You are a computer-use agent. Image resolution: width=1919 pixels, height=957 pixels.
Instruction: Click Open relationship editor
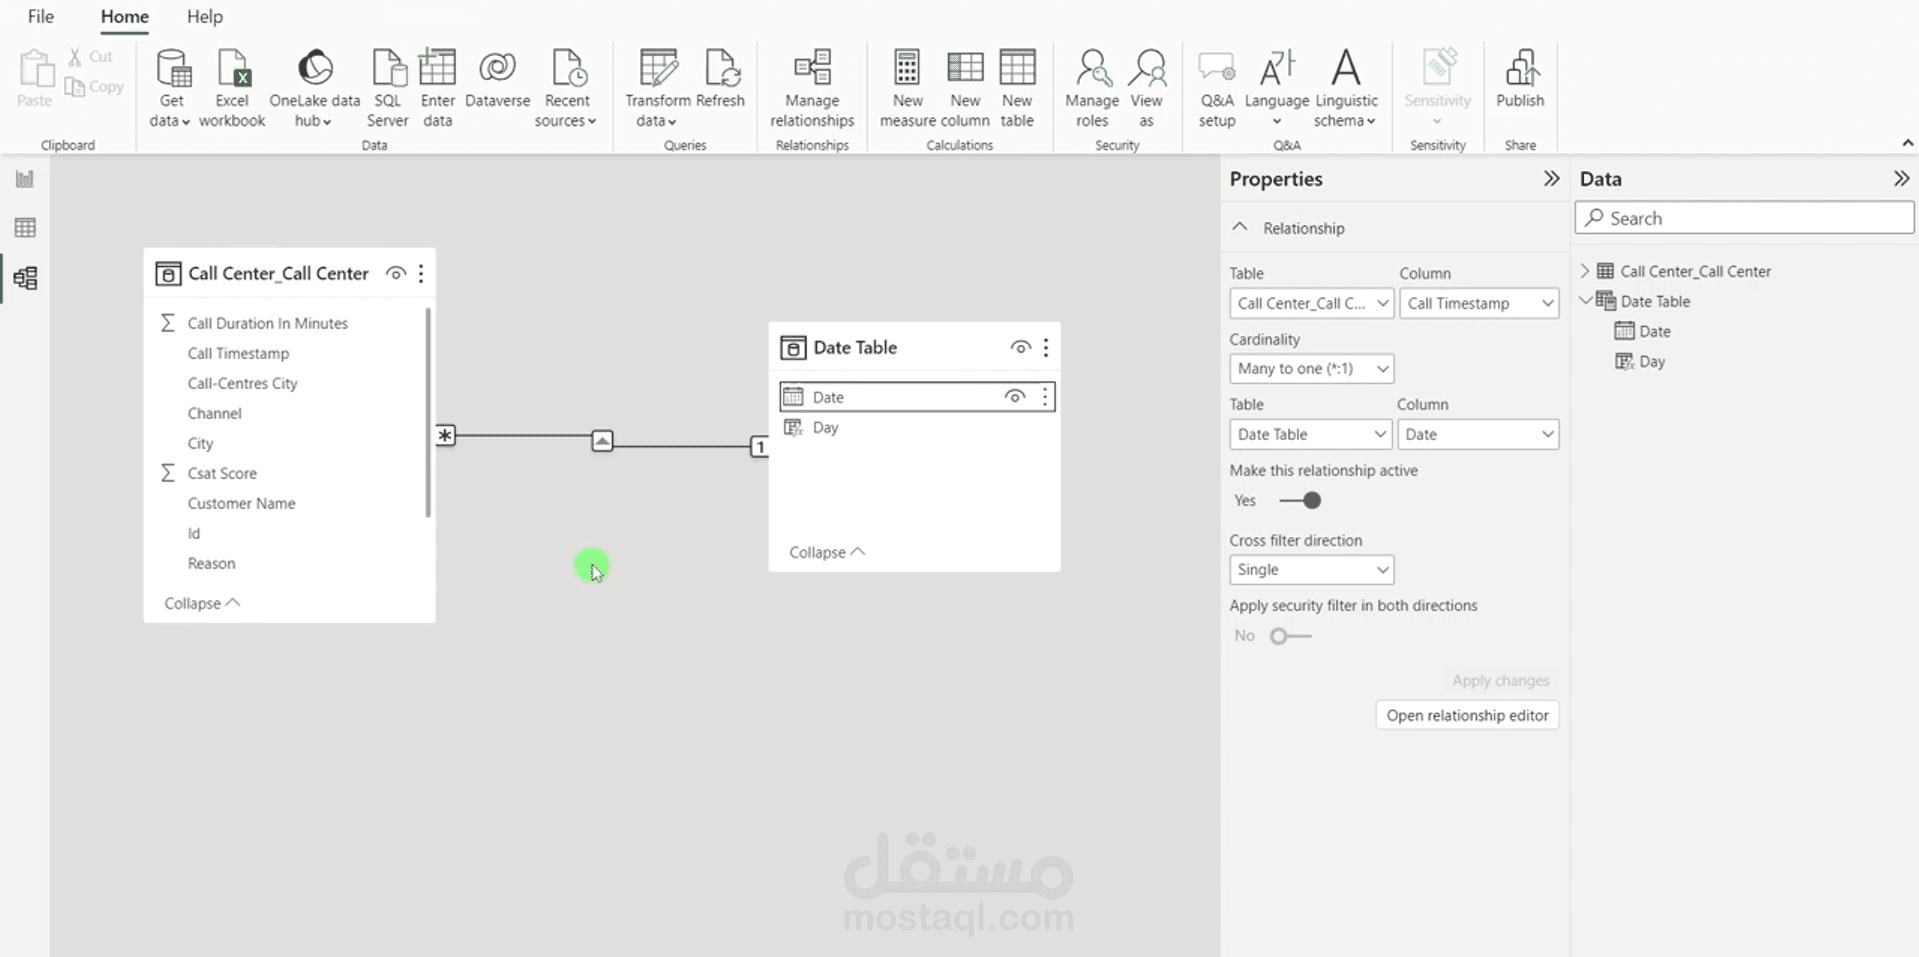tap(1467, 715)
